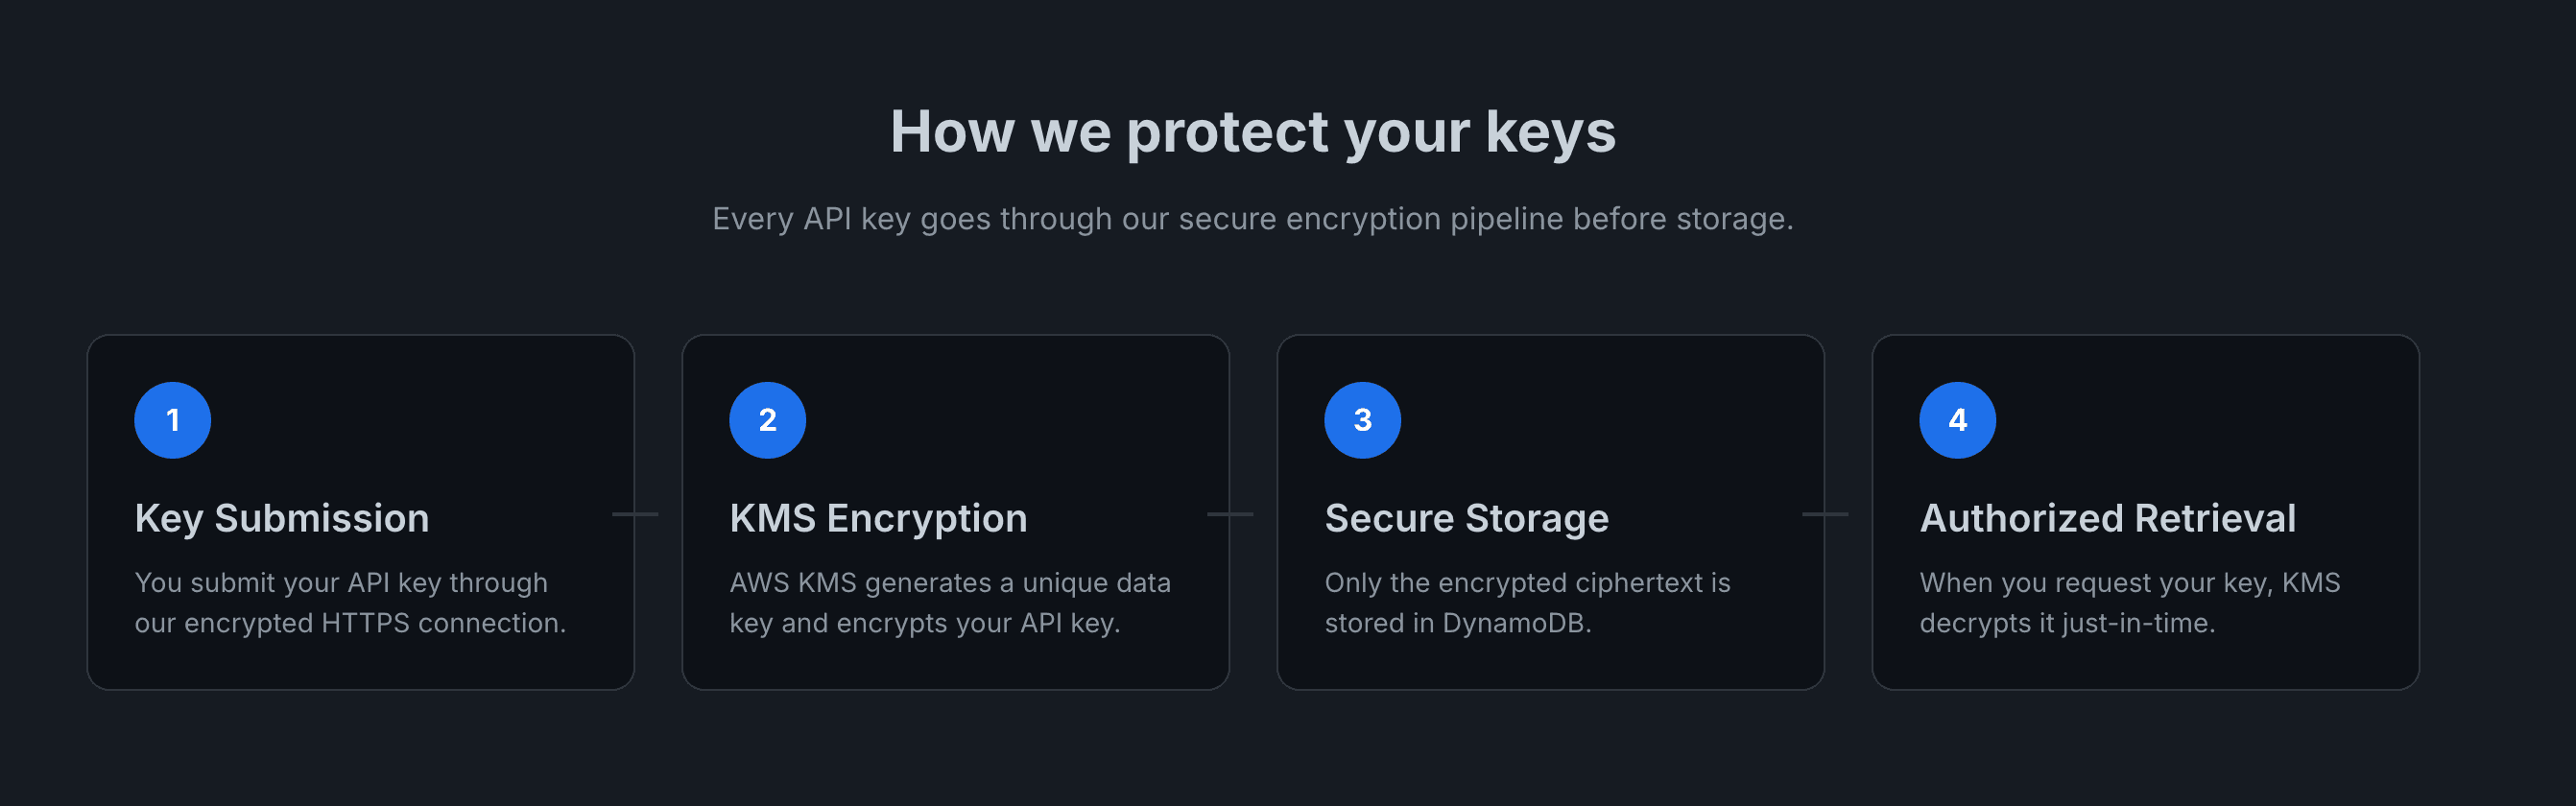This screenshot has height=806, width=2576.
Task: Click the blue step 3 circle
Action: pos(1362,420)
